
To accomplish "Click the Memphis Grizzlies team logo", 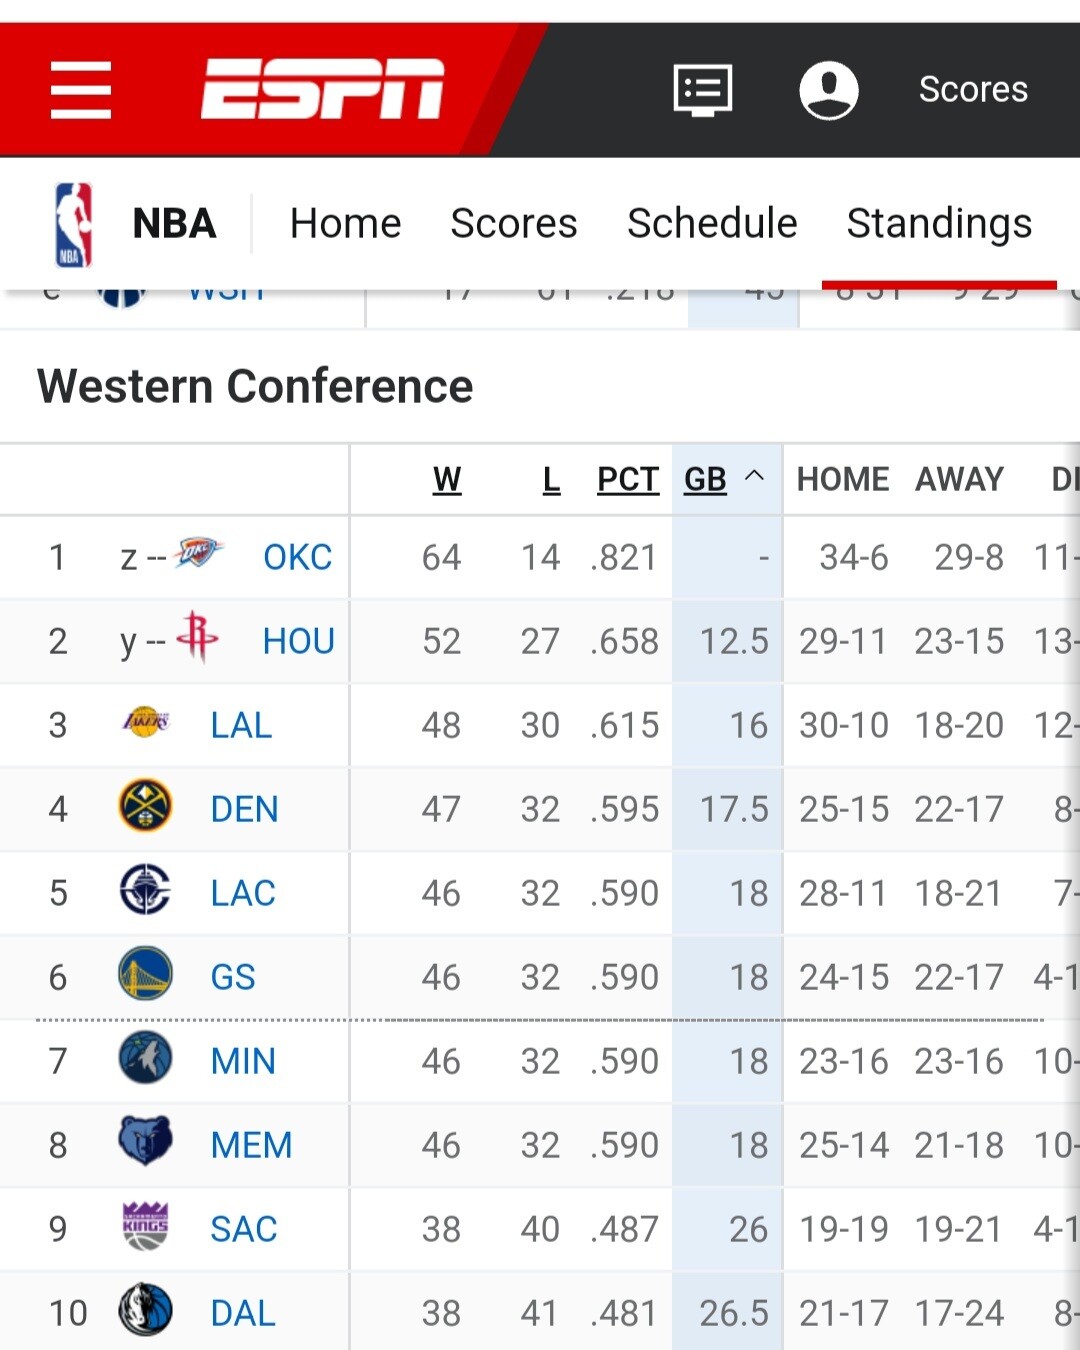I will [145, 1142].
